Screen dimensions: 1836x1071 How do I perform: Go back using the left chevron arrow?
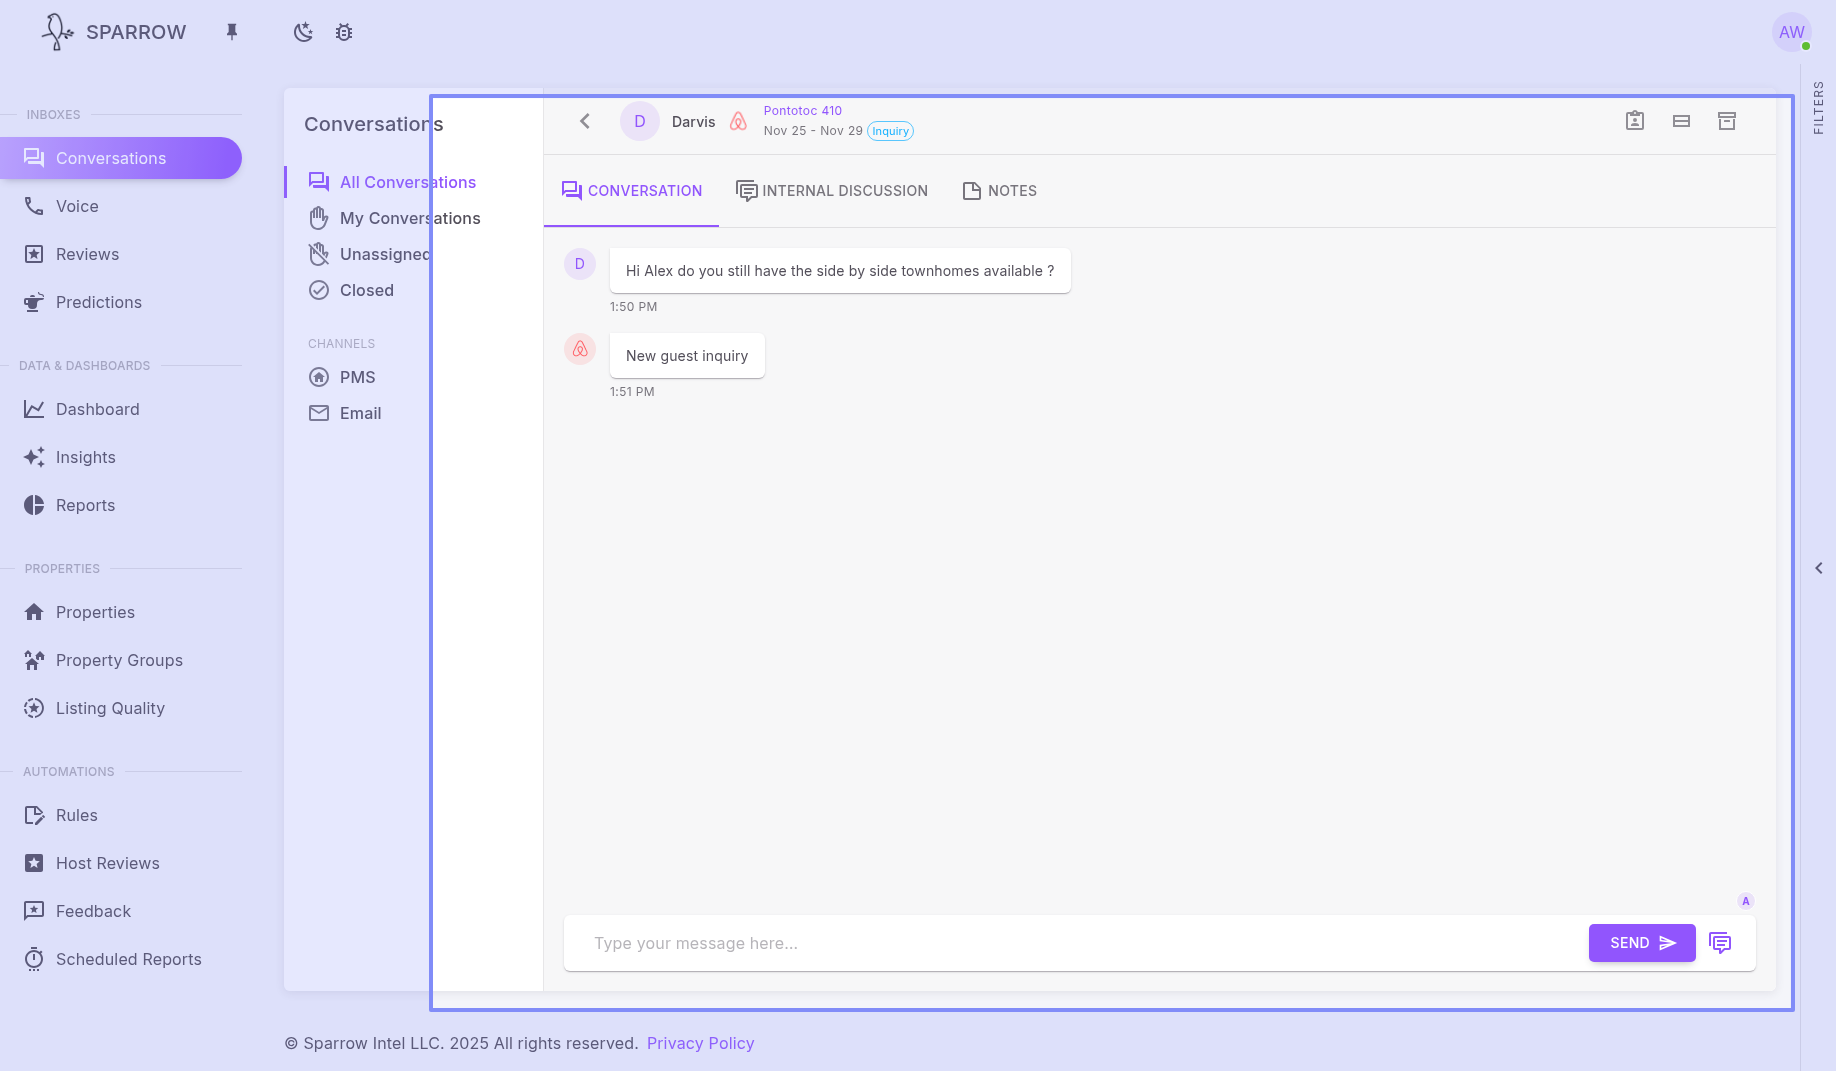pos(585,121)
